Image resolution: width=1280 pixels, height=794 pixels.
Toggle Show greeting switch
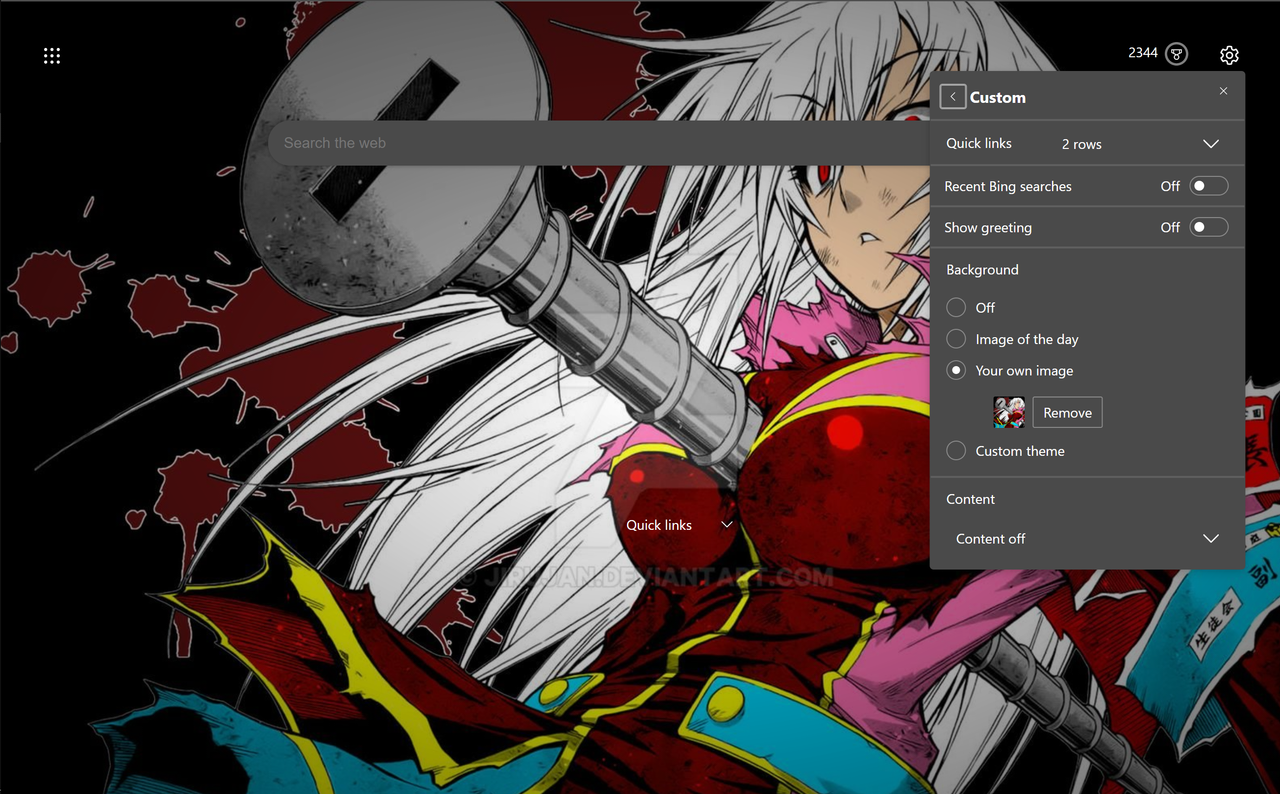coord(1208,227)
